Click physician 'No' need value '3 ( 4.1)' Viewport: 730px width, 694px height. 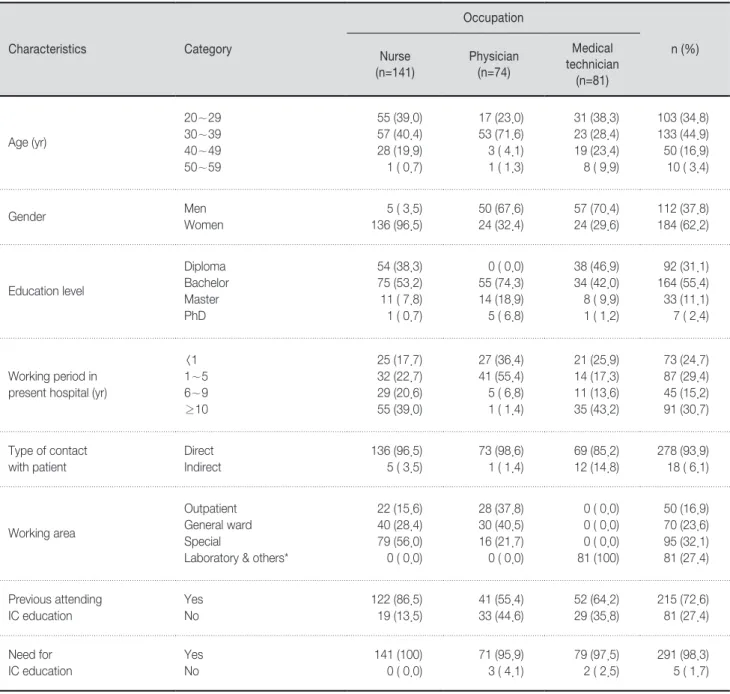click(x=506, y=671)
